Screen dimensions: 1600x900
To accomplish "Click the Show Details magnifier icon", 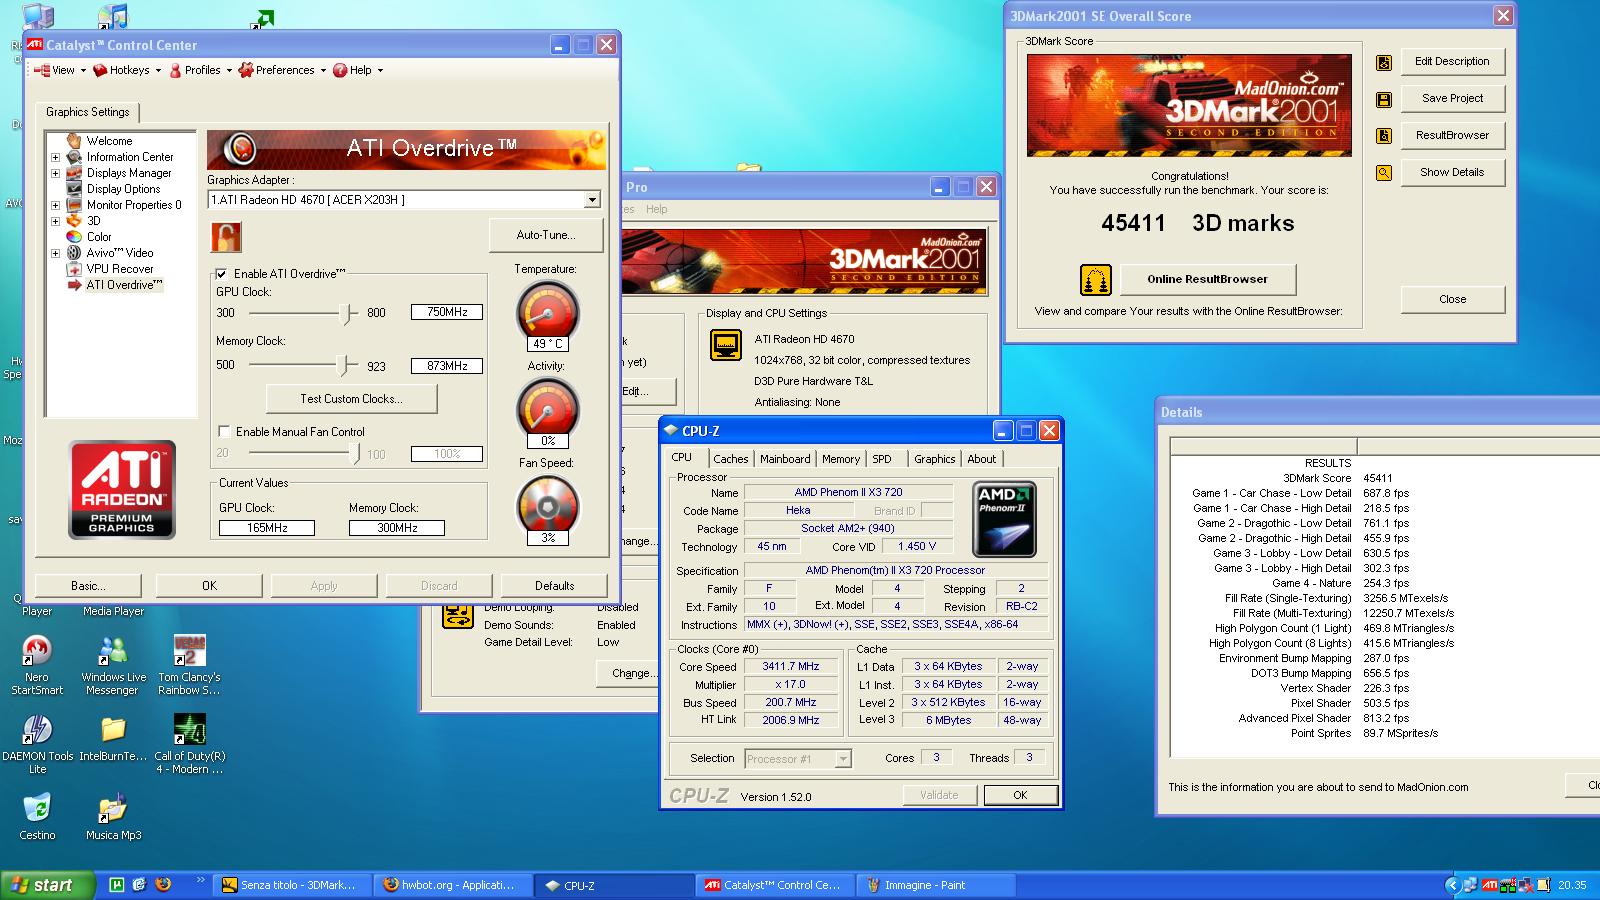I will [1384, 173].
